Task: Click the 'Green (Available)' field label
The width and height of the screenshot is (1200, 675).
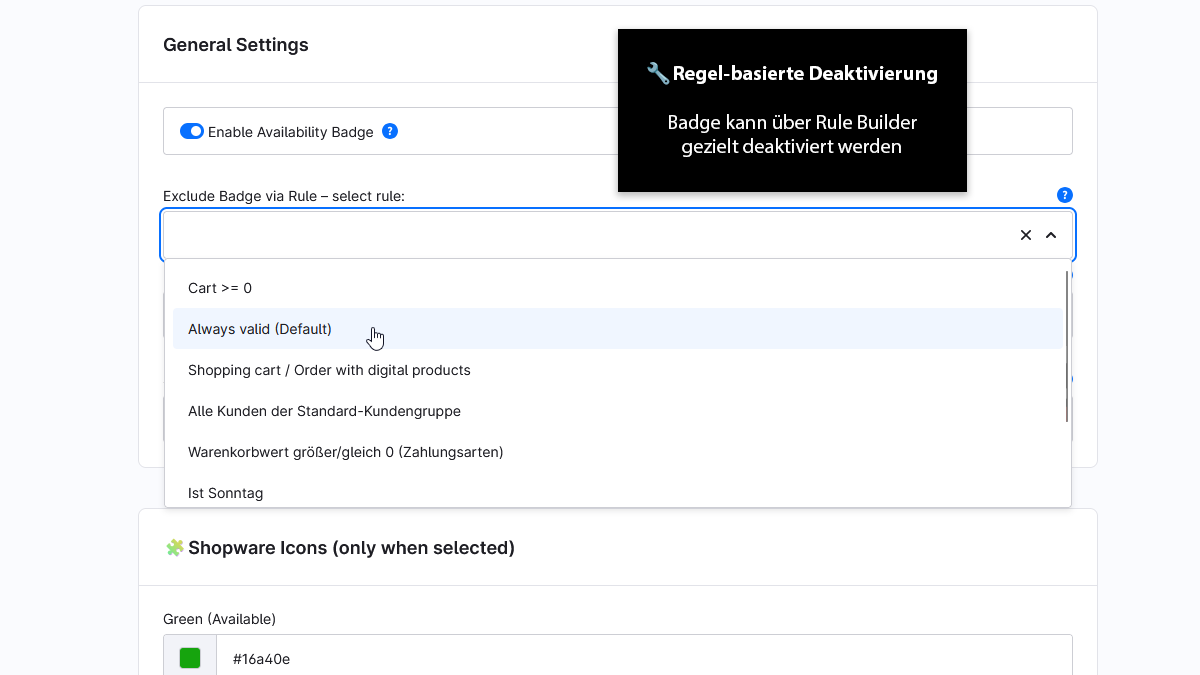Action: (220, 619)
